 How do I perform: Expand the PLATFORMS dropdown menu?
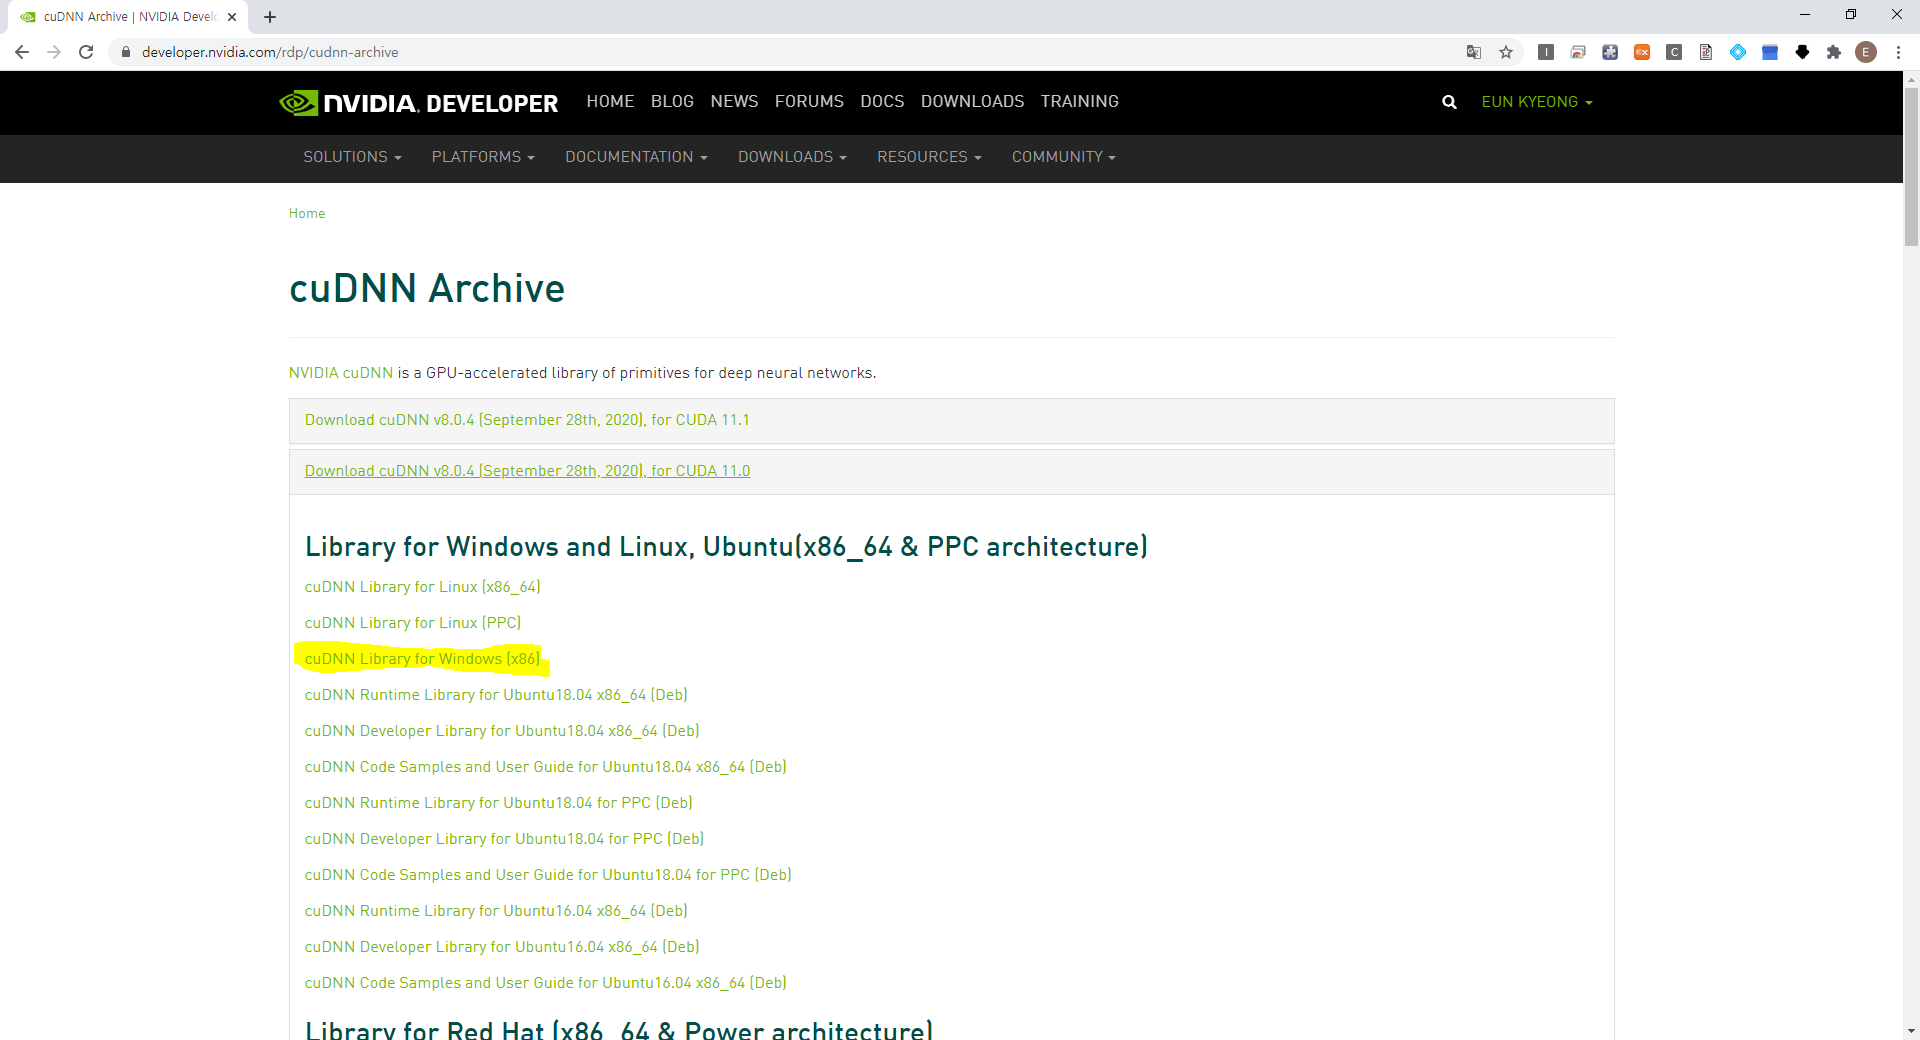pyautogui.click(x=483, y=157)
